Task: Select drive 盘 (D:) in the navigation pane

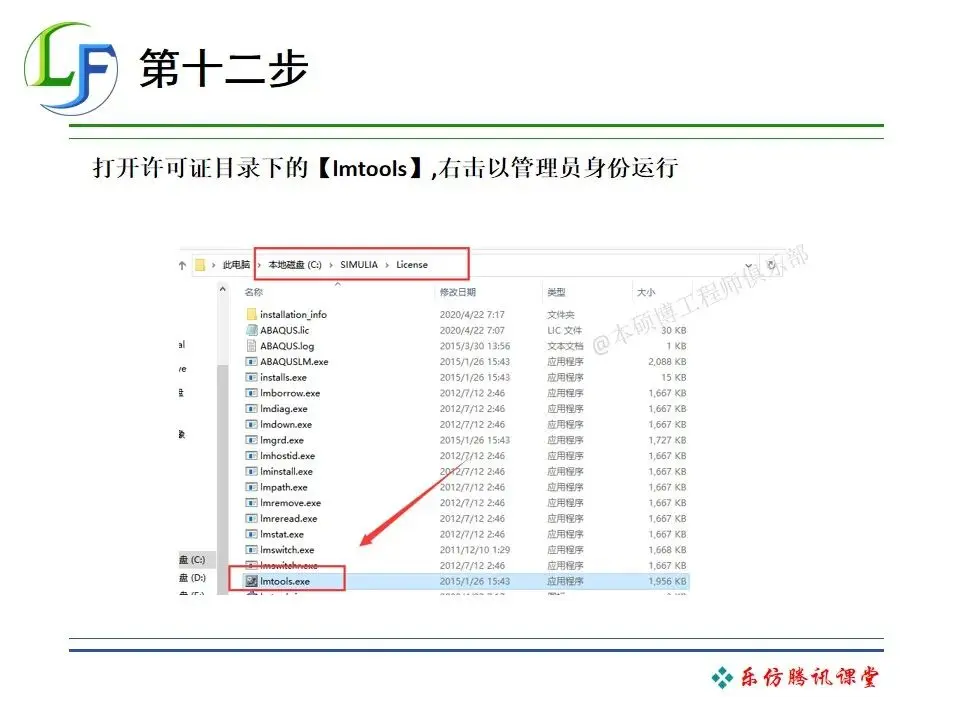Action: click(192, 577)
